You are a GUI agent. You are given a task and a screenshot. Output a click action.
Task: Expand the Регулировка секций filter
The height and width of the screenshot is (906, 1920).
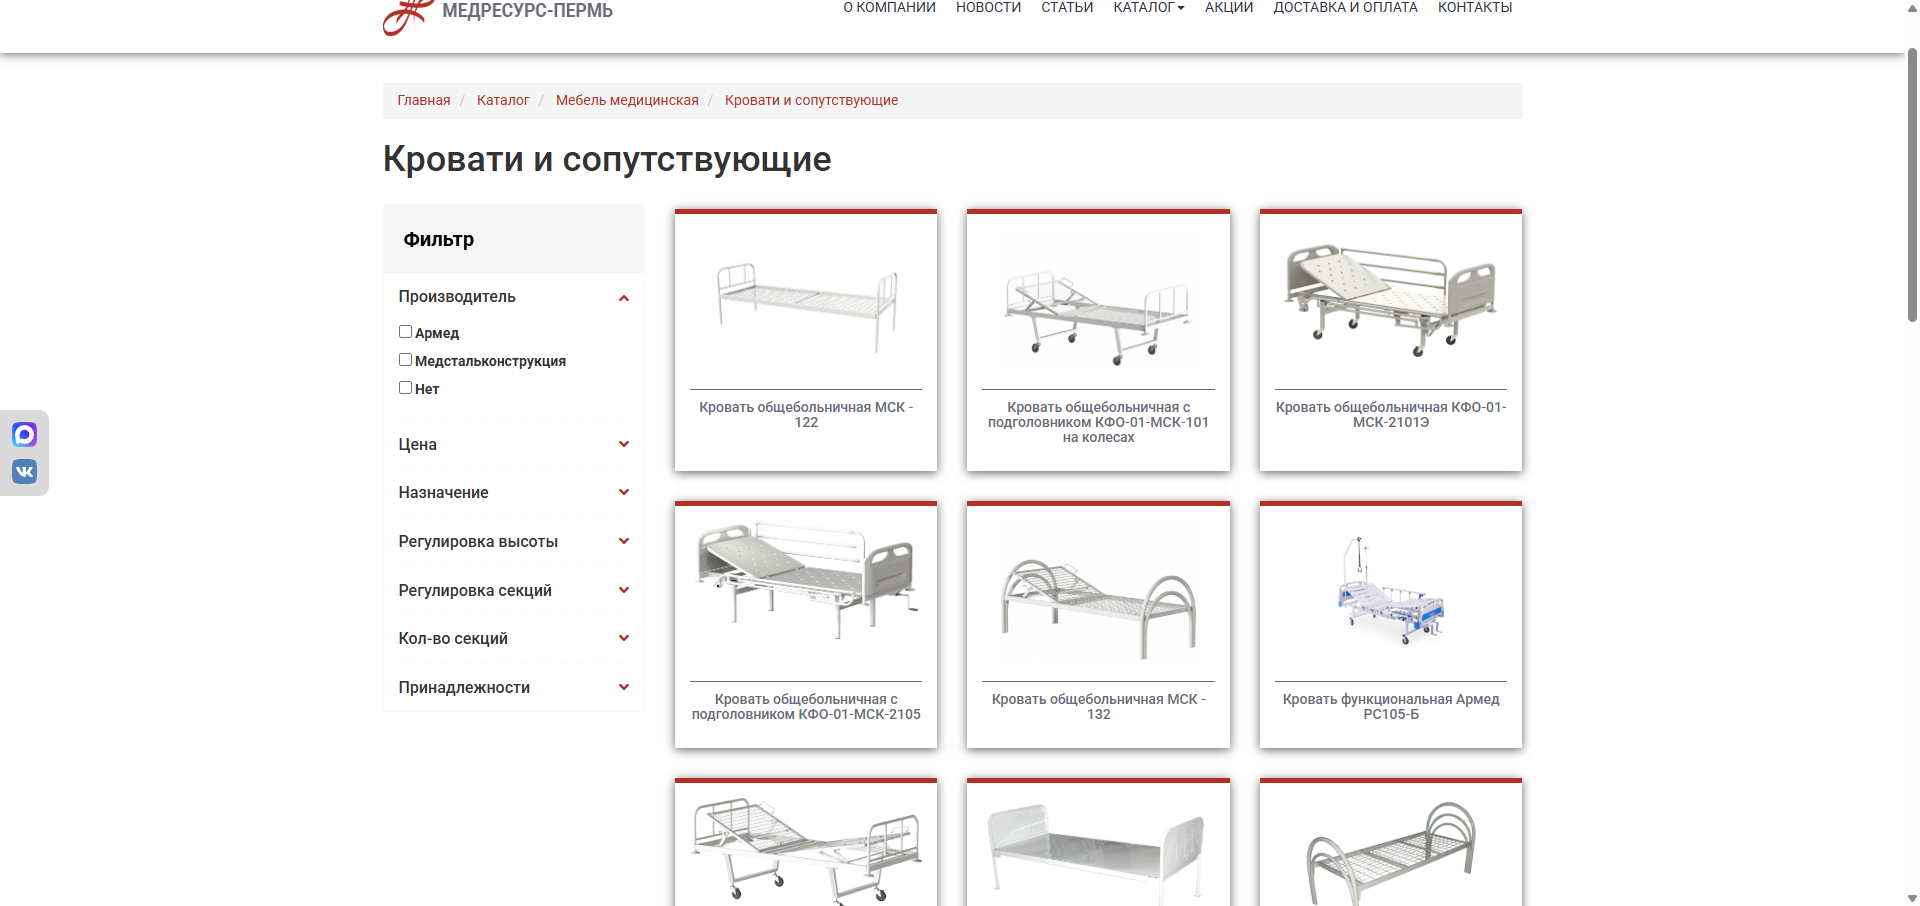(514, 590)
